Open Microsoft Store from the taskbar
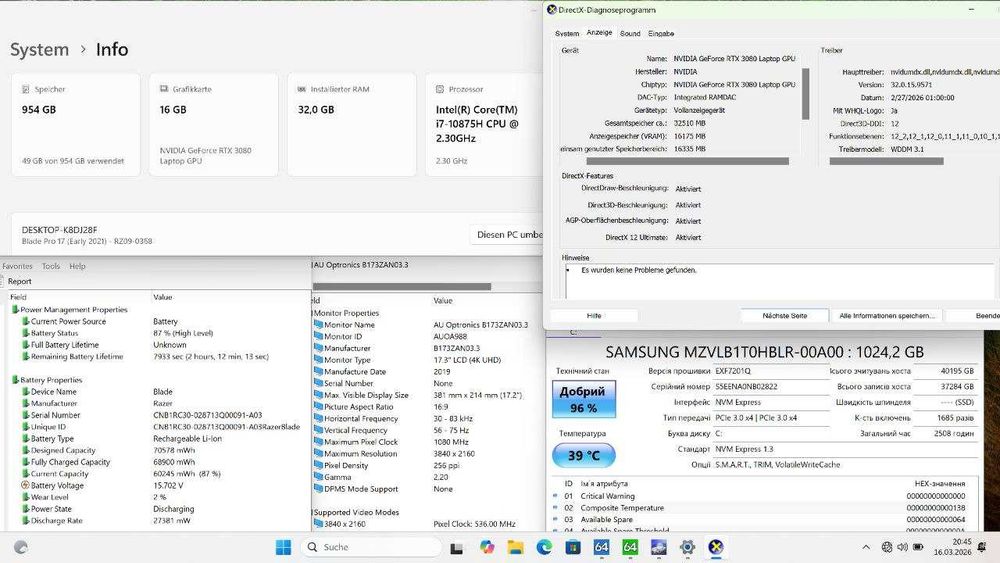Image resolution: width=1000 pixels, height=563 pixels. coord(573,547)
